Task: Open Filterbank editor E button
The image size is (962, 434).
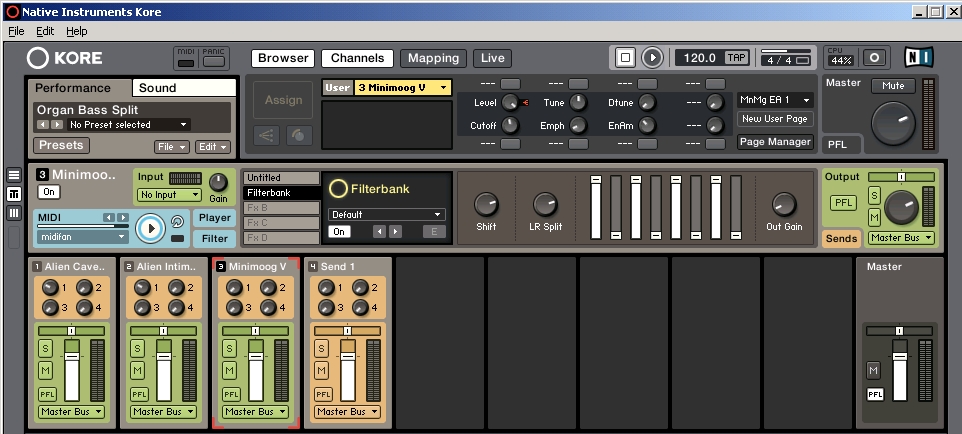Action: pyautogui.click(x=434, y=231)
